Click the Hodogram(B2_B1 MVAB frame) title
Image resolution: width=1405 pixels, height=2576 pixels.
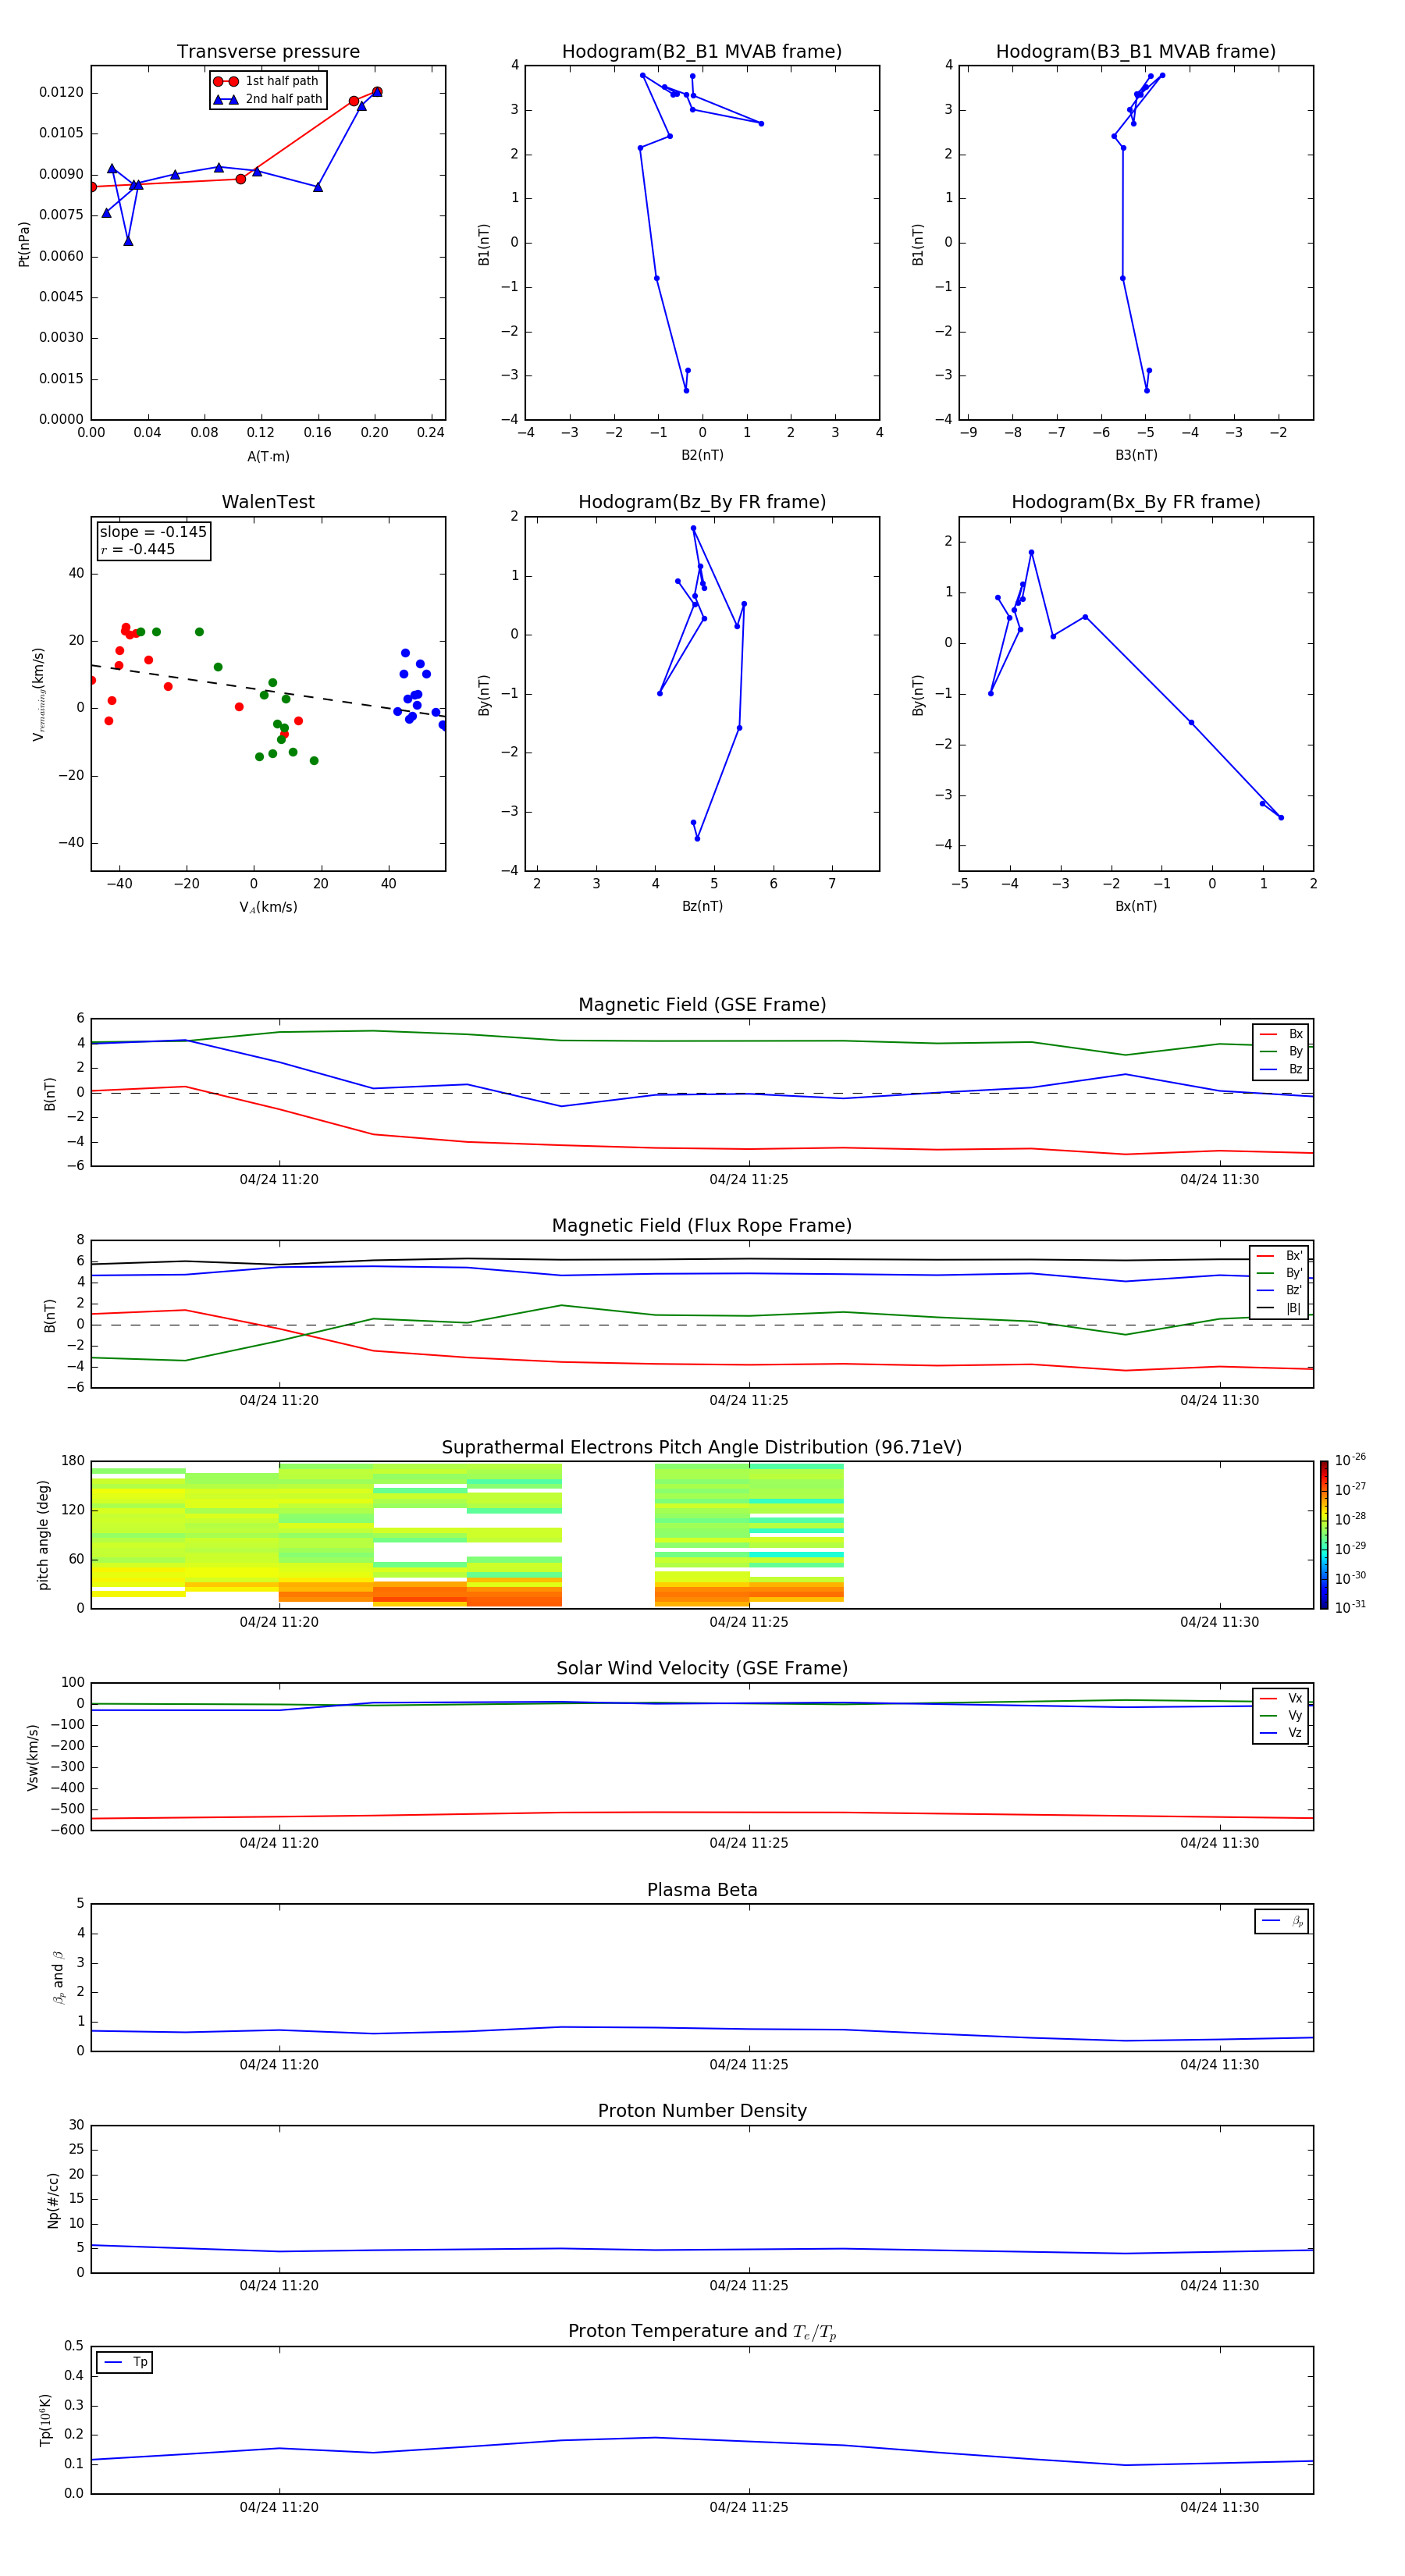[x=702, y=52]
